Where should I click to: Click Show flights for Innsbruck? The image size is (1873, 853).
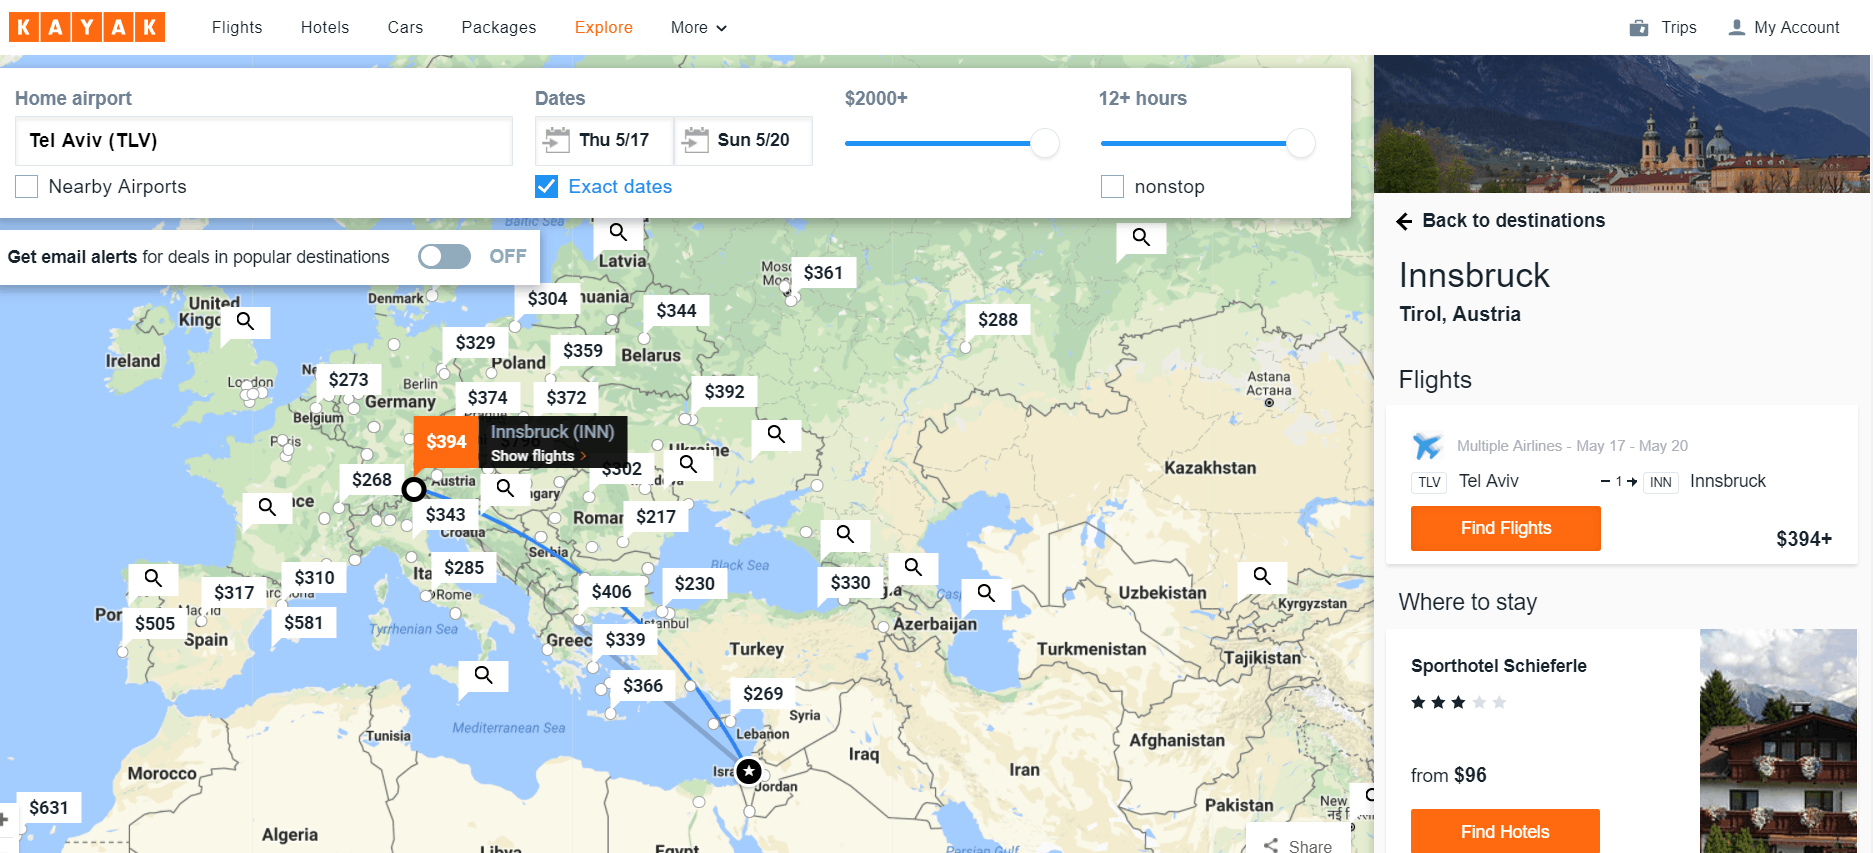point(537,456)
